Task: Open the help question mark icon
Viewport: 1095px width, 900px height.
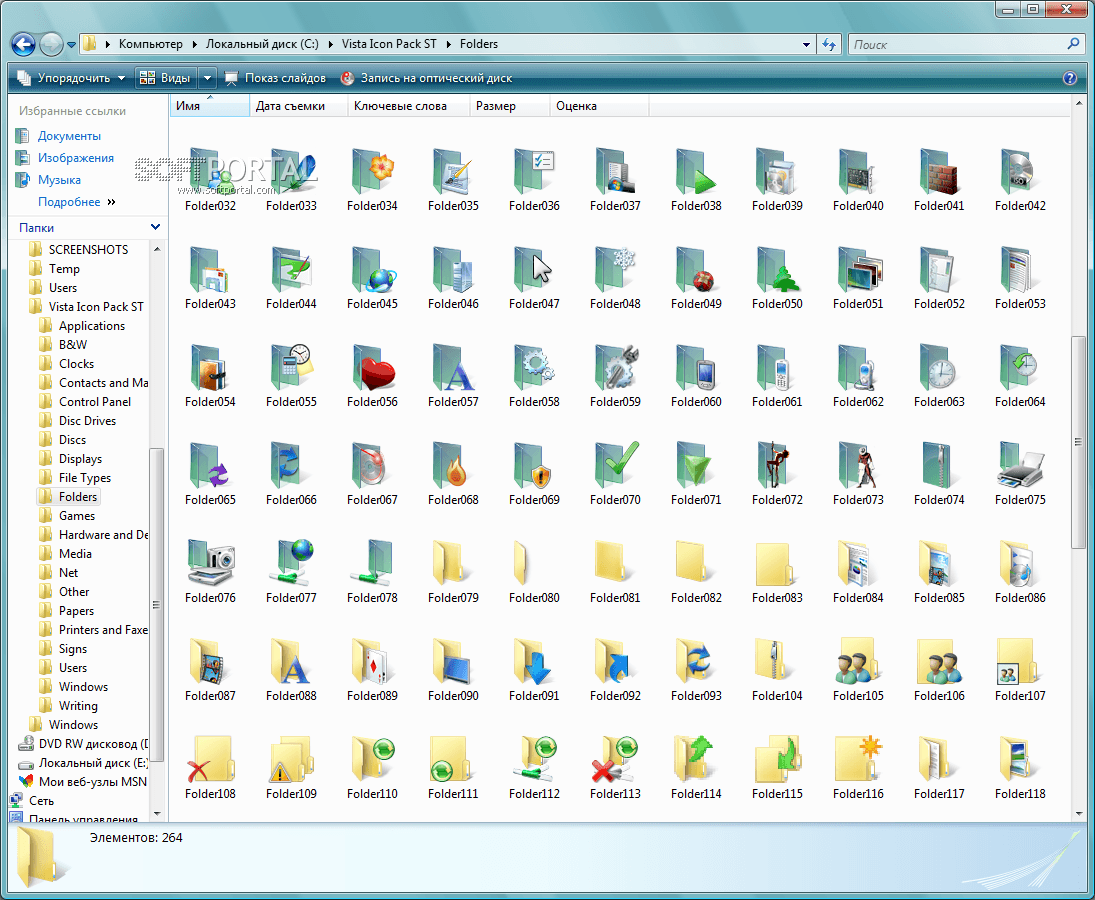Action: pyautogui.click(x=1069, y=78)
